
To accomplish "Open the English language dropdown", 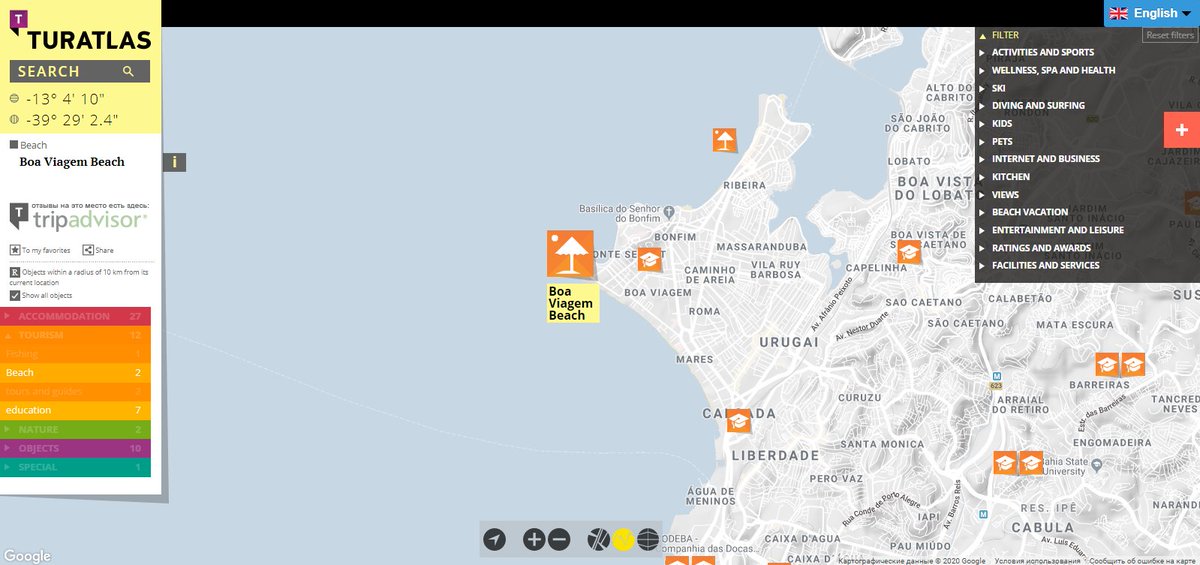I will (1152, 13).
